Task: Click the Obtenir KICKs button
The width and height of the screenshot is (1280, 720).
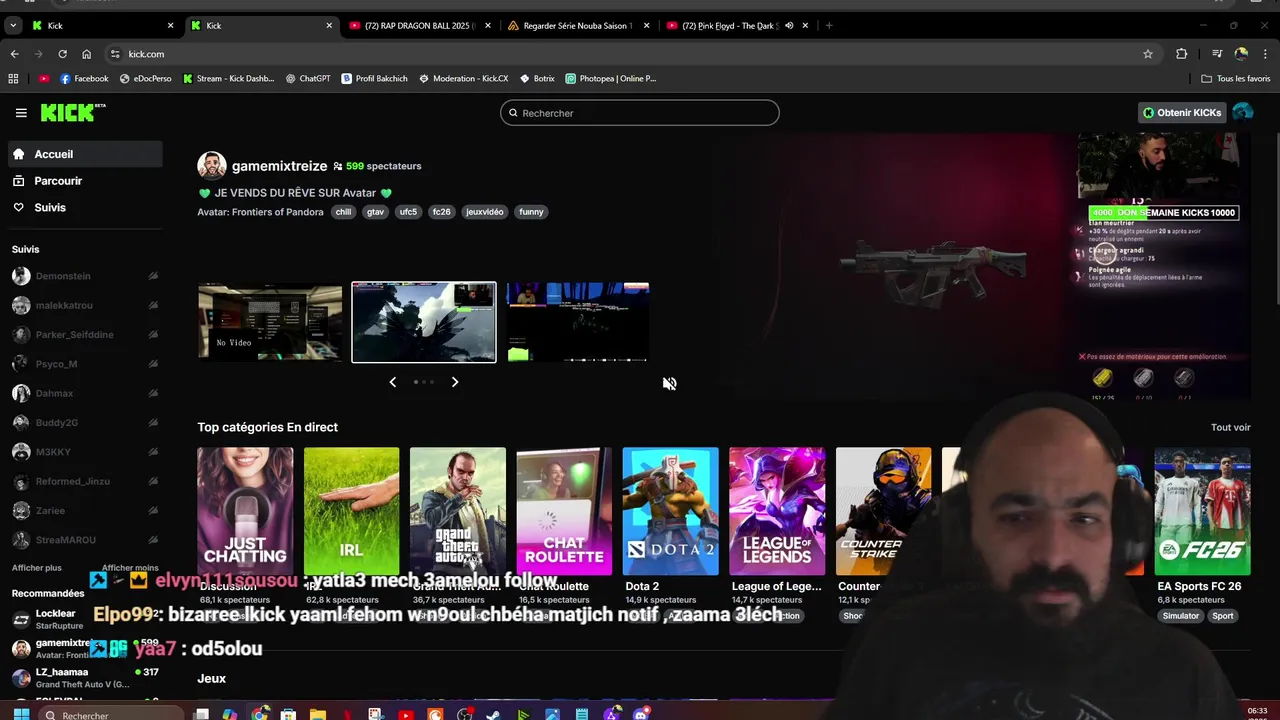Action: point(1182,113)
